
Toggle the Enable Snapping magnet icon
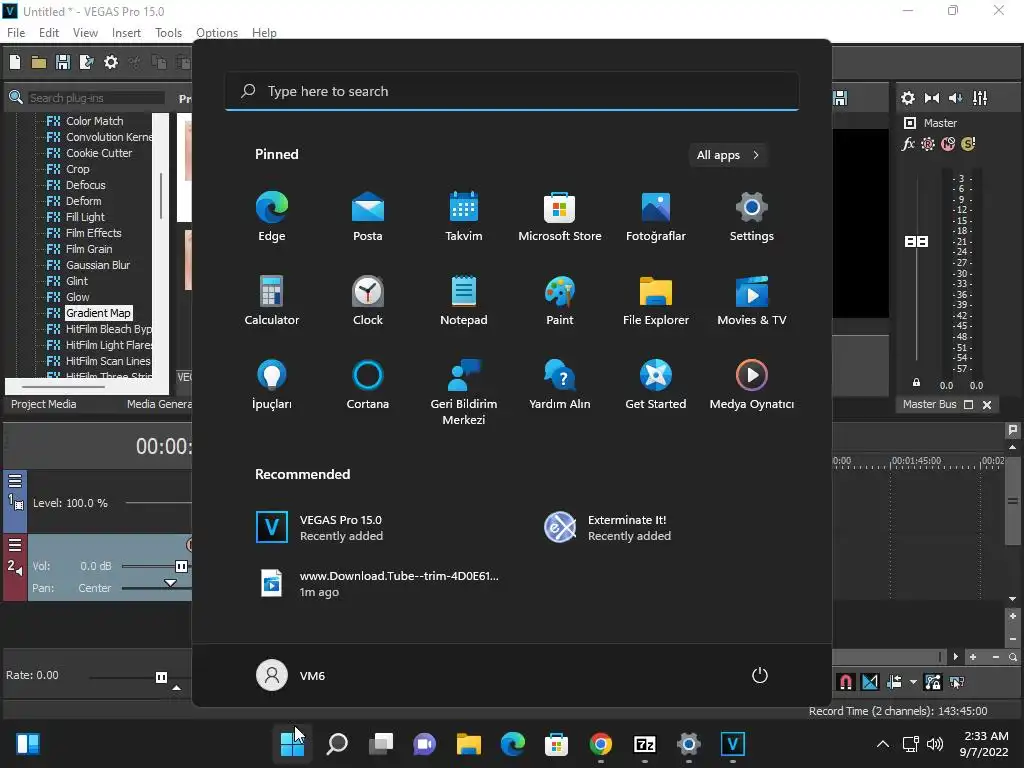pyautogui.click(x=846, y=682)
